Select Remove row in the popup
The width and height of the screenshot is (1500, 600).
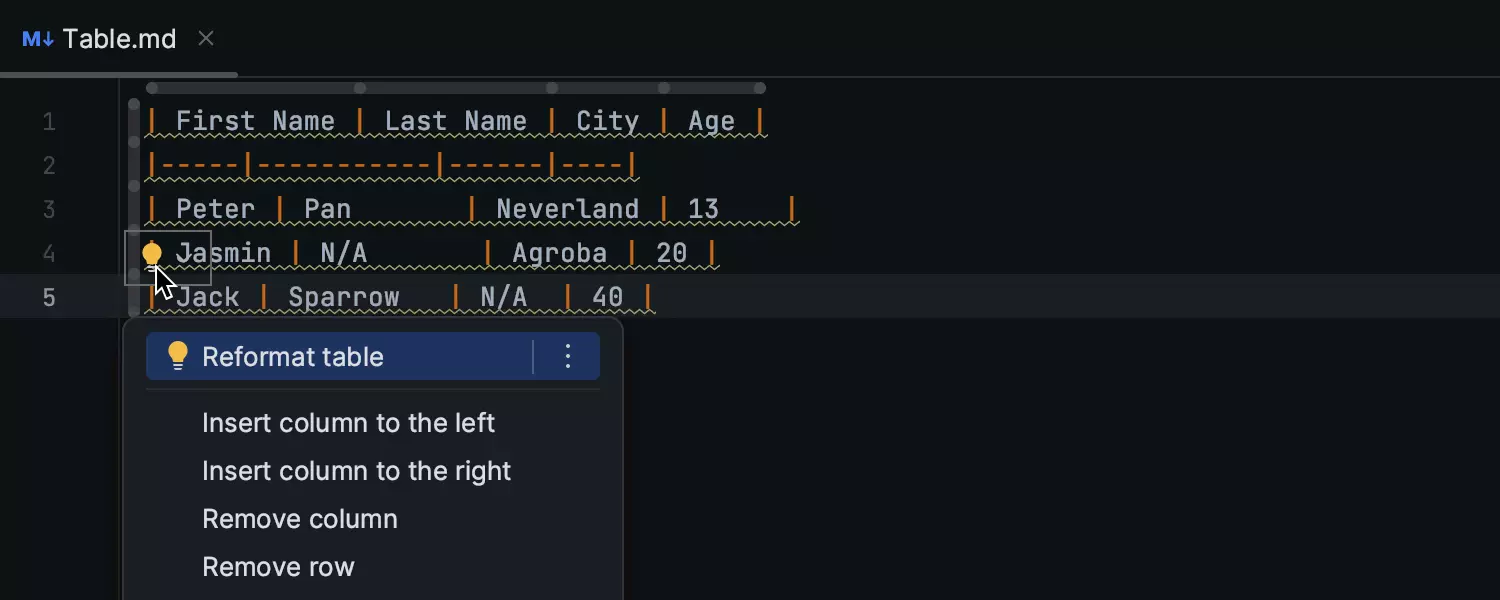tap(278, 567)
